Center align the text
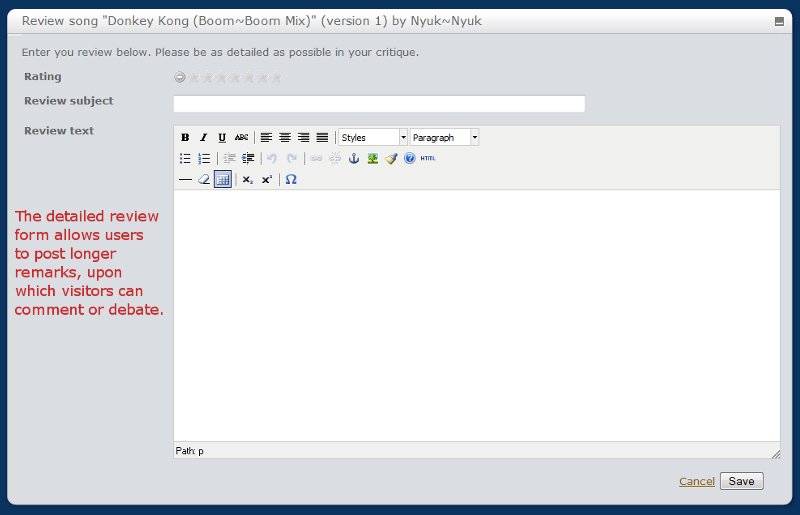 pos(285,137)
